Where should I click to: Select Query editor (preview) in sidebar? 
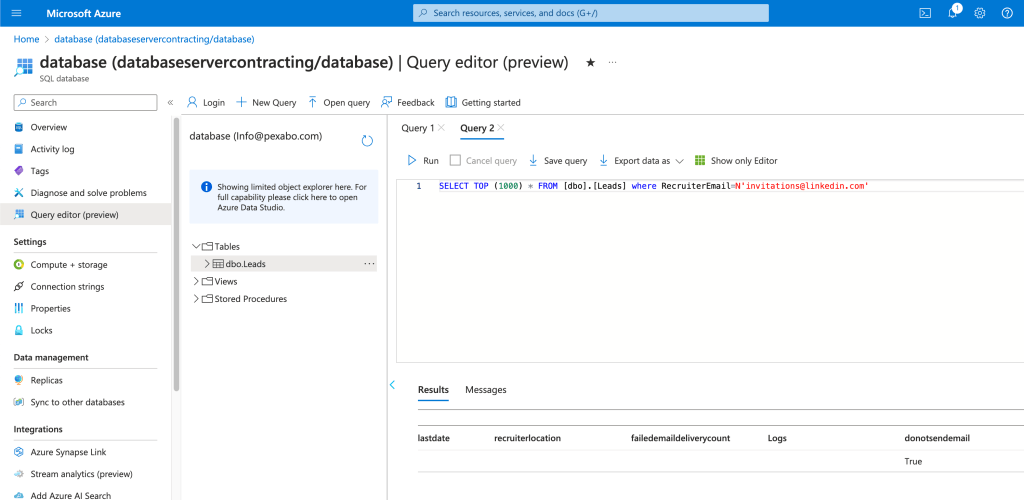(86, 214)
